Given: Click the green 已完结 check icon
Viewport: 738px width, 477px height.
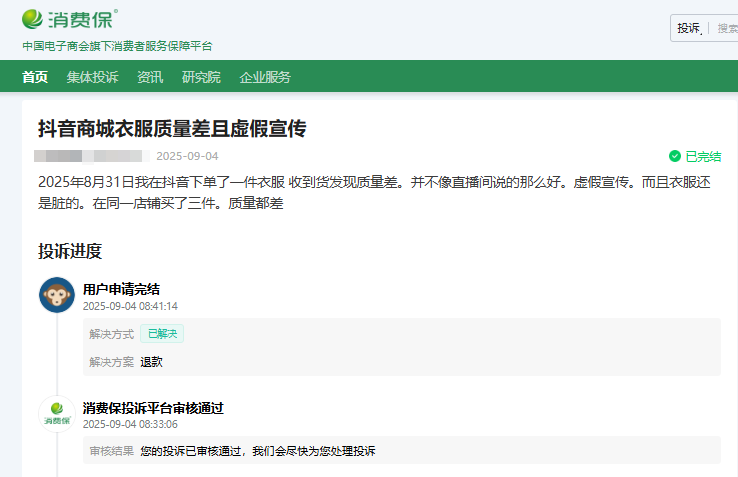Looking at the screenshot, I should pyautogui.click(x=675, y=156).
